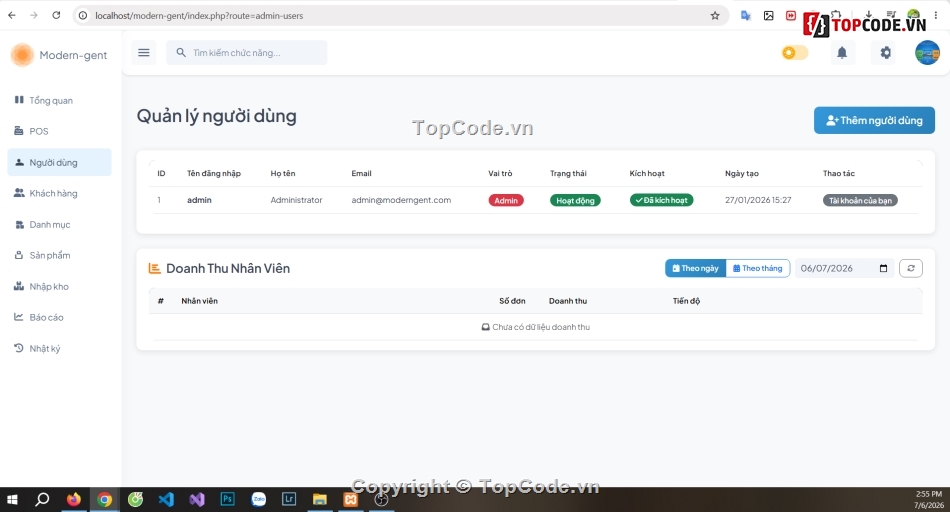Open Photoshop from the taskbar
This screenshot has width=950, height=512.
(228, 499)
